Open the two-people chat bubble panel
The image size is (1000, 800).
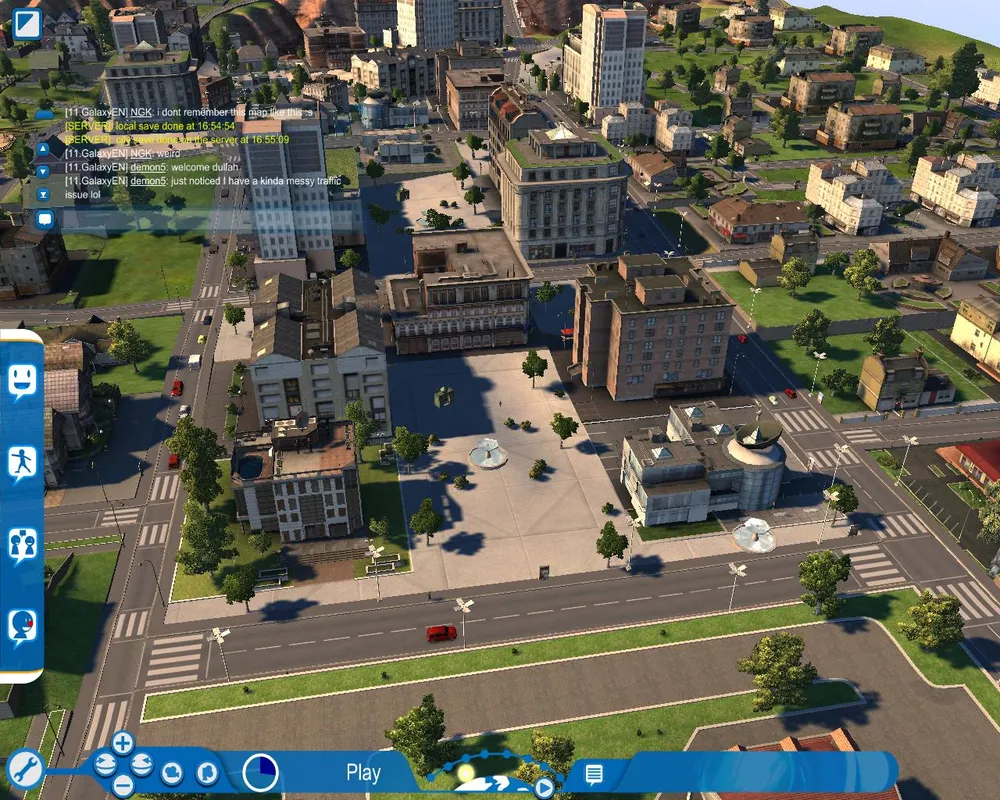pos(23,545)
